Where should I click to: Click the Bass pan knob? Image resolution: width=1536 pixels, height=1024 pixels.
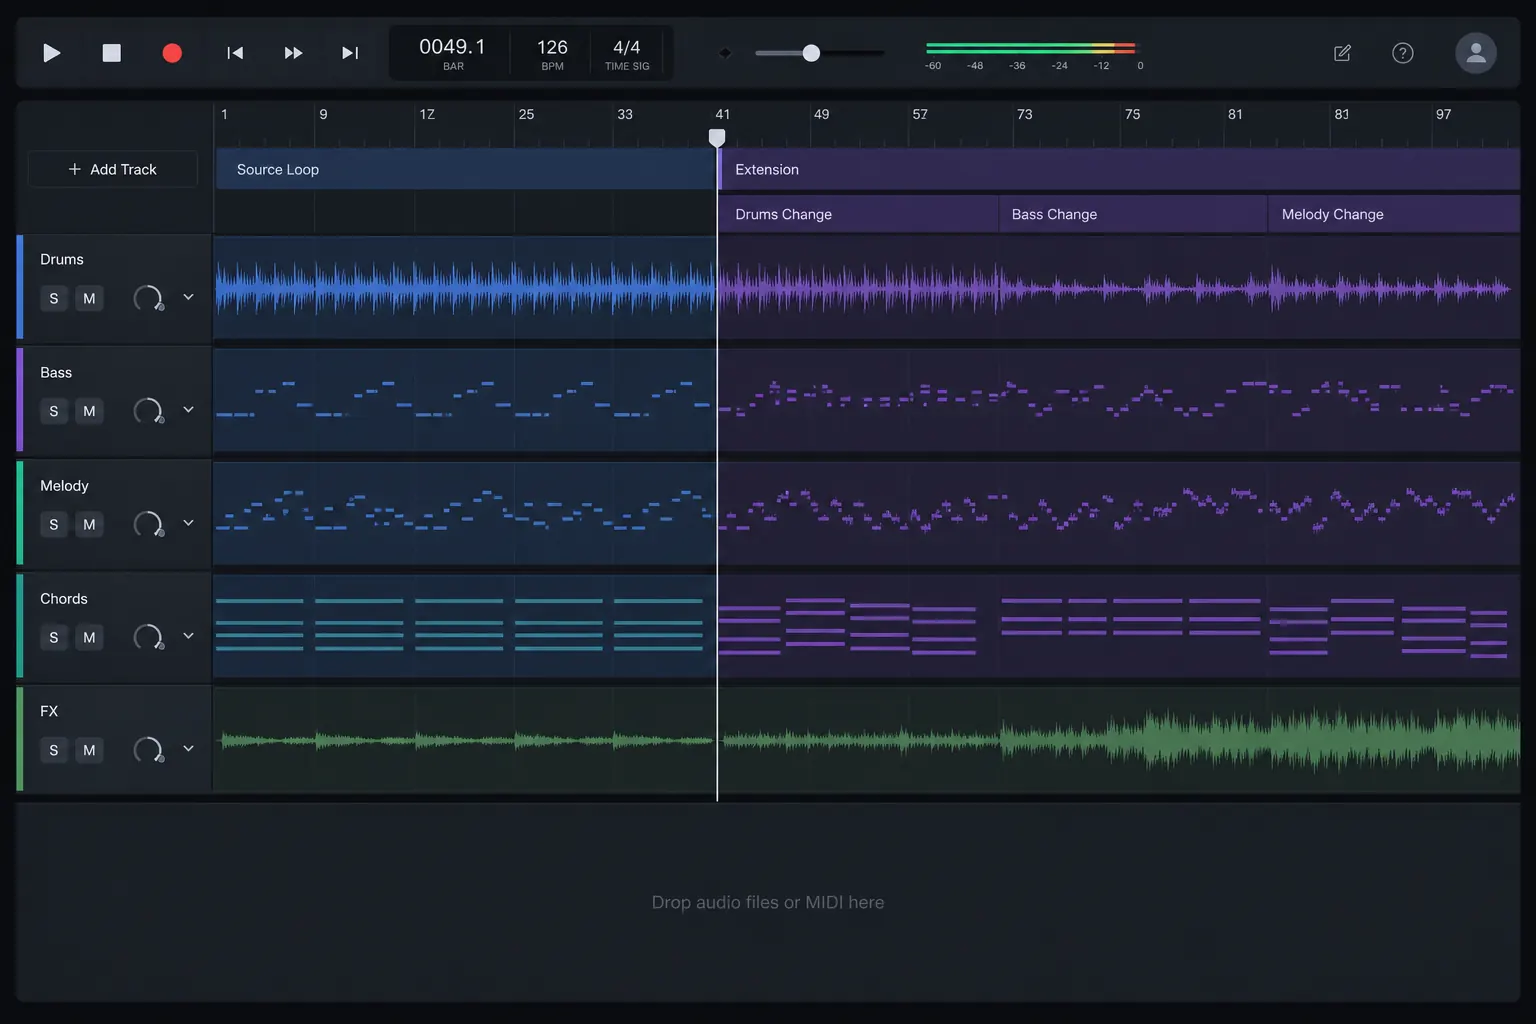click(148, 411)
